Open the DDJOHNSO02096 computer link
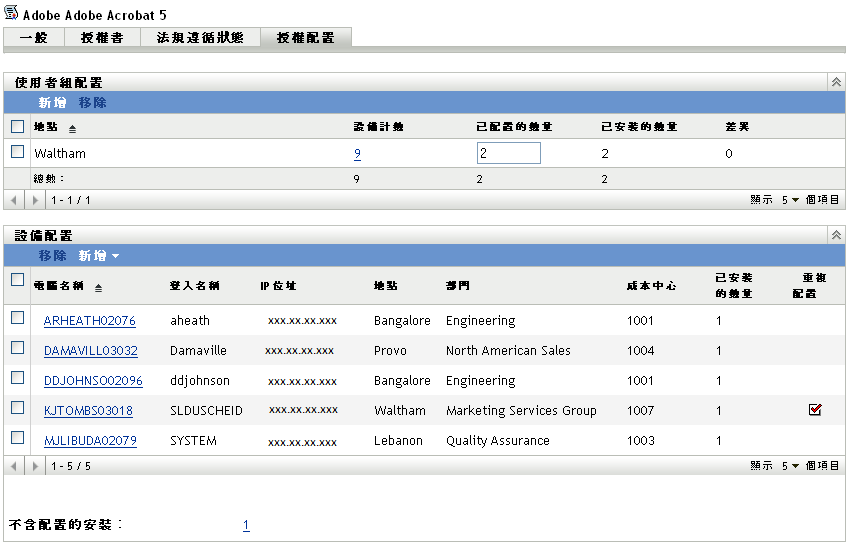This screenshot has height=544, width=848. coord(93,381)
